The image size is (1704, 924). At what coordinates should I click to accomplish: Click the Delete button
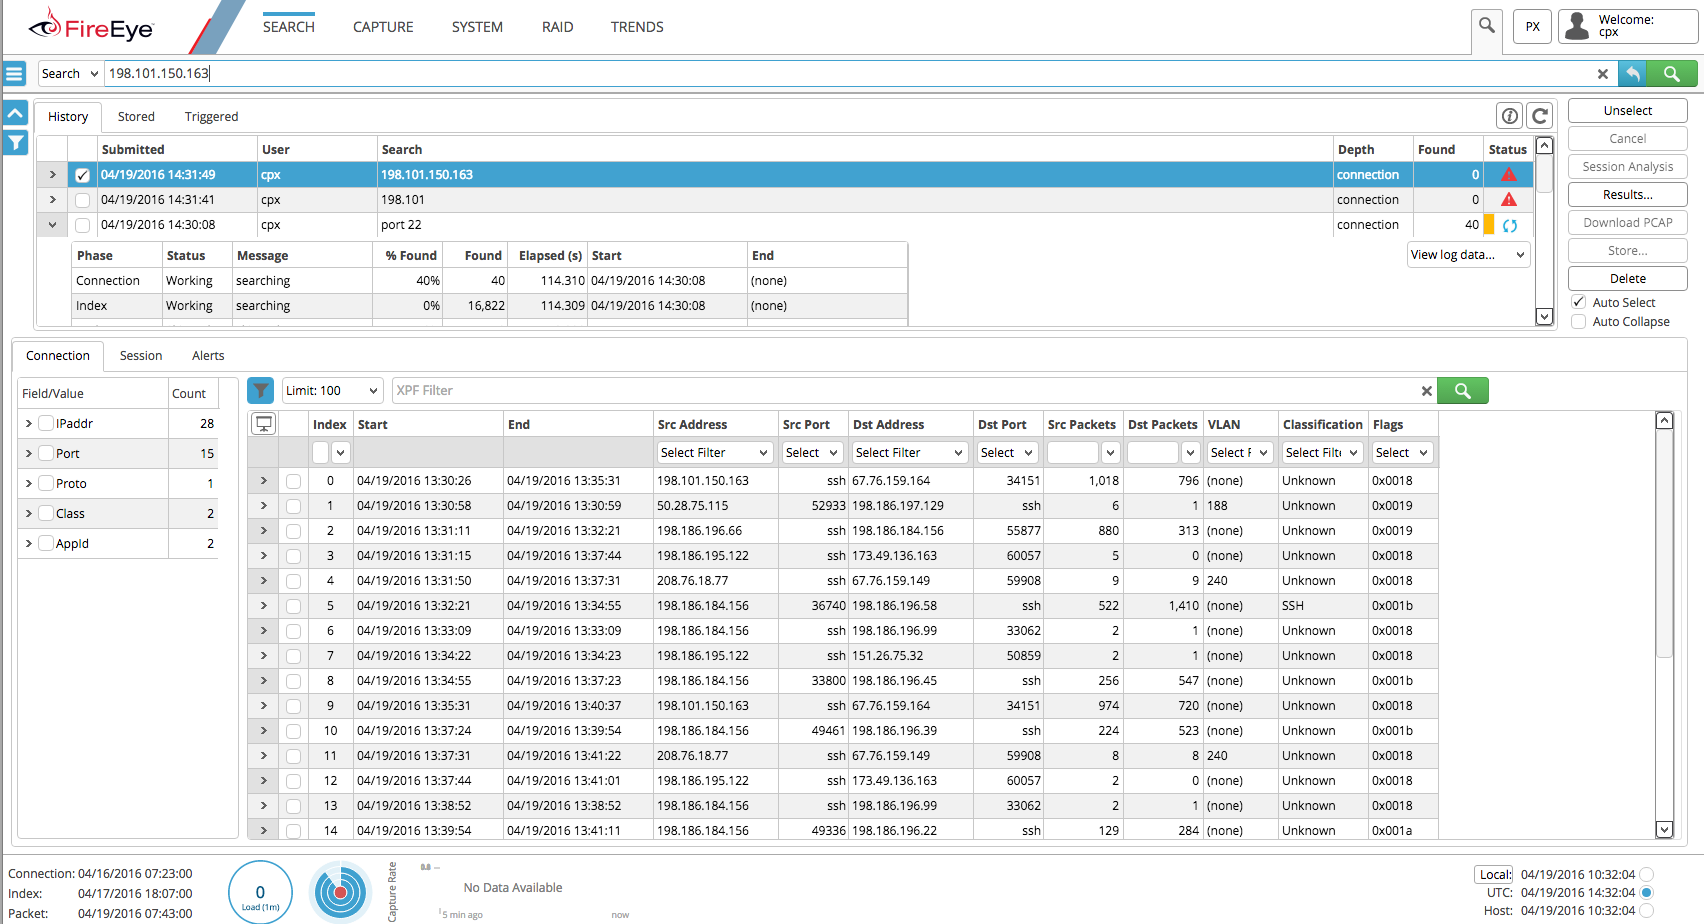(1627, 278)
